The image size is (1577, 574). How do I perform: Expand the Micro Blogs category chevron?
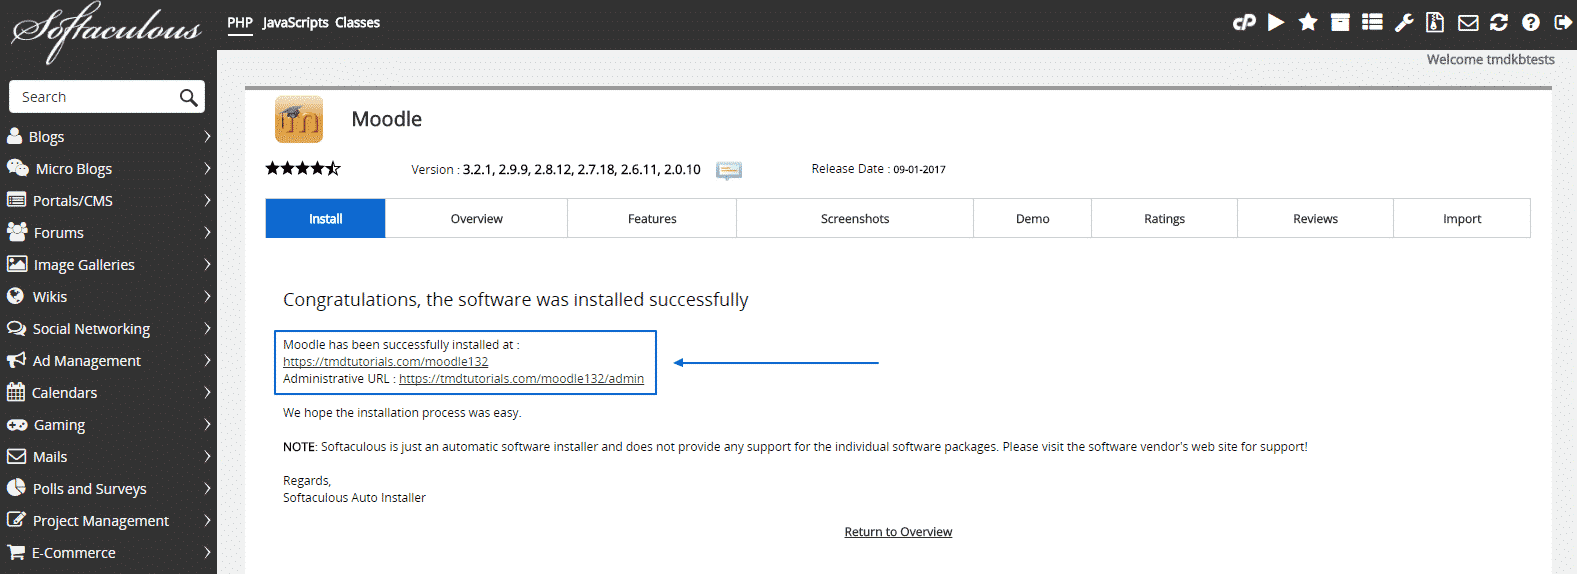point(207,168)
